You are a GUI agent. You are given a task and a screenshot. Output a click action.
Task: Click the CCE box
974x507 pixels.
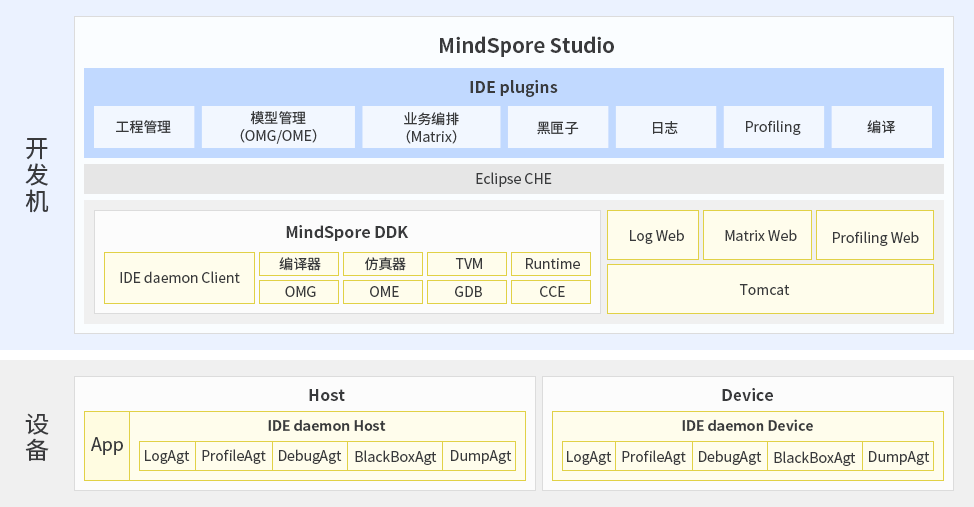tap(551, 292)
